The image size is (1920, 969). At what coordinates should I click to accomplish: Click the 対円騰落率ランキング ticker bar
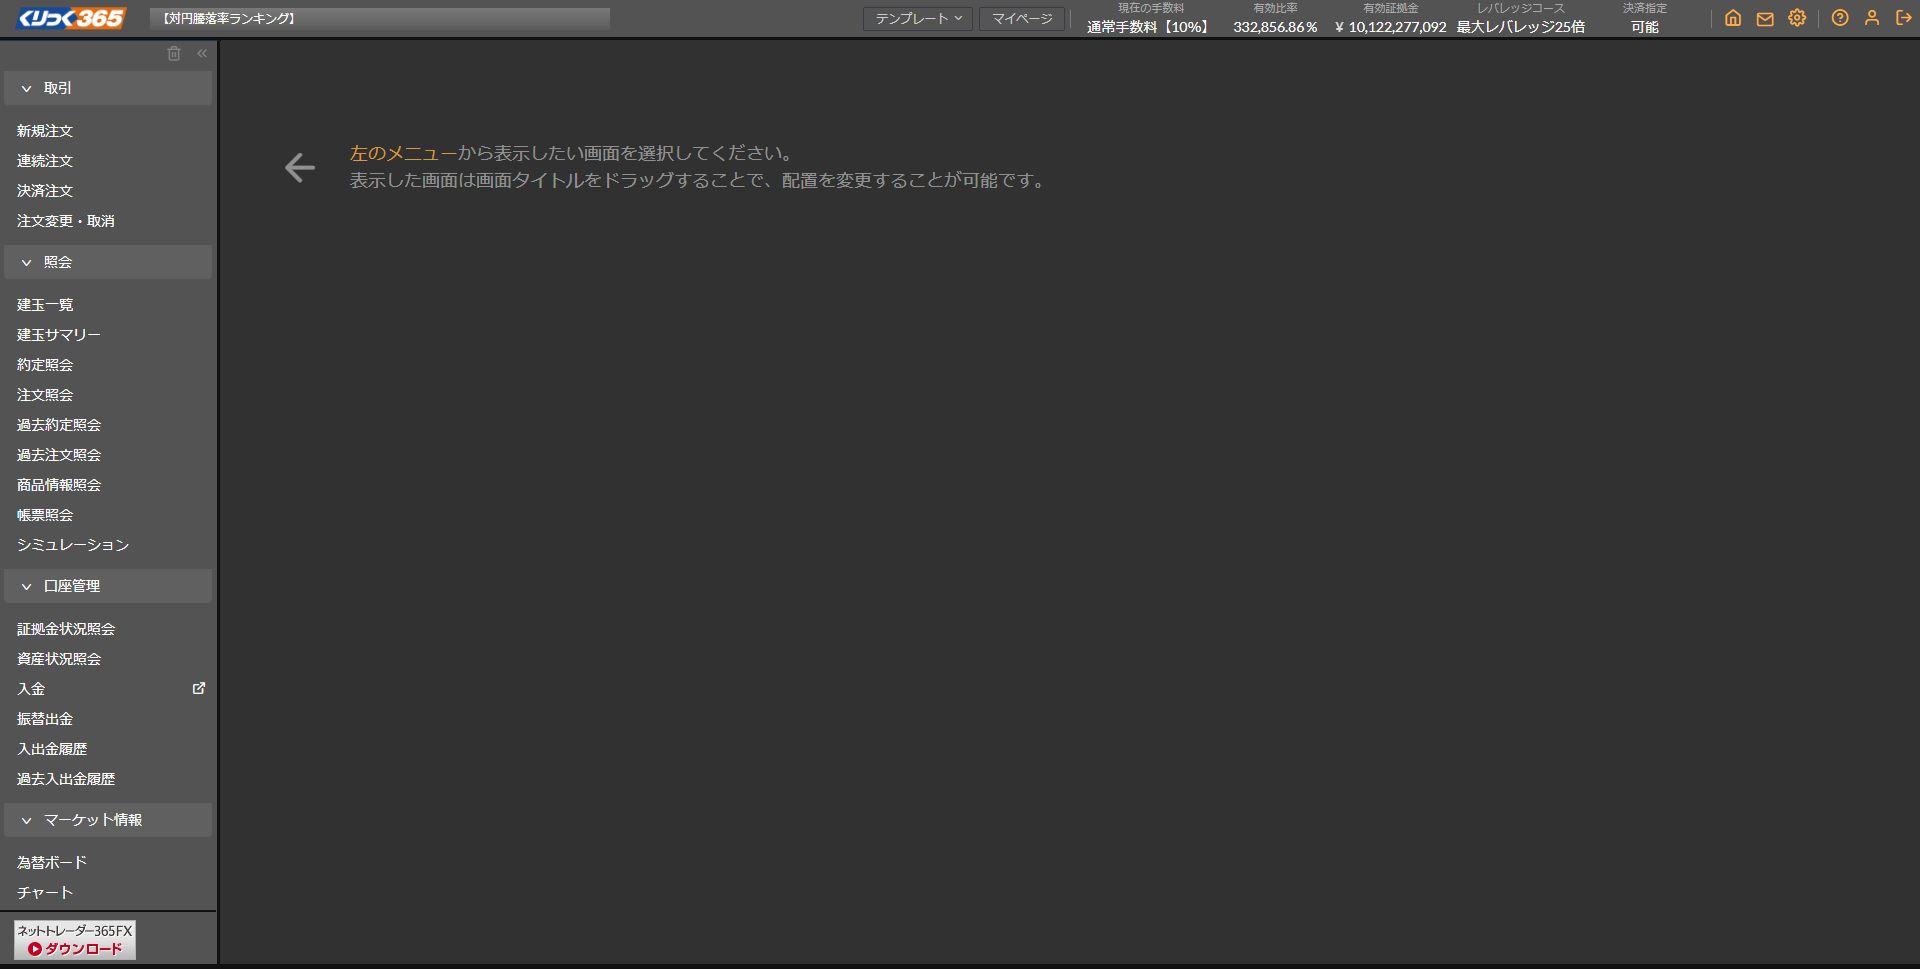[x=380, y=18]
